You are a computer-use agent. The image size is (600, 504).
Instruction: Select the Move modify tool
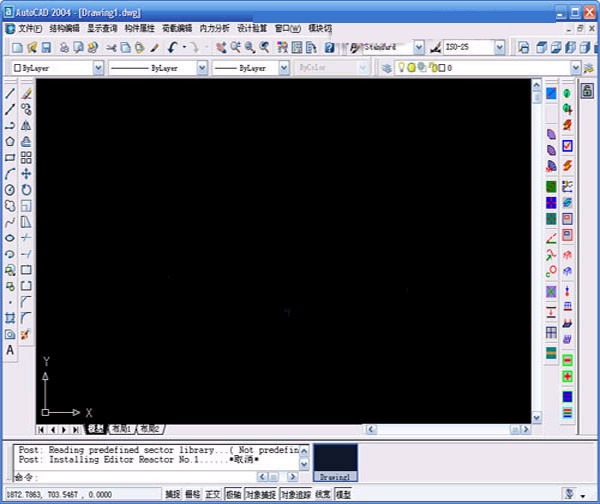27,173
